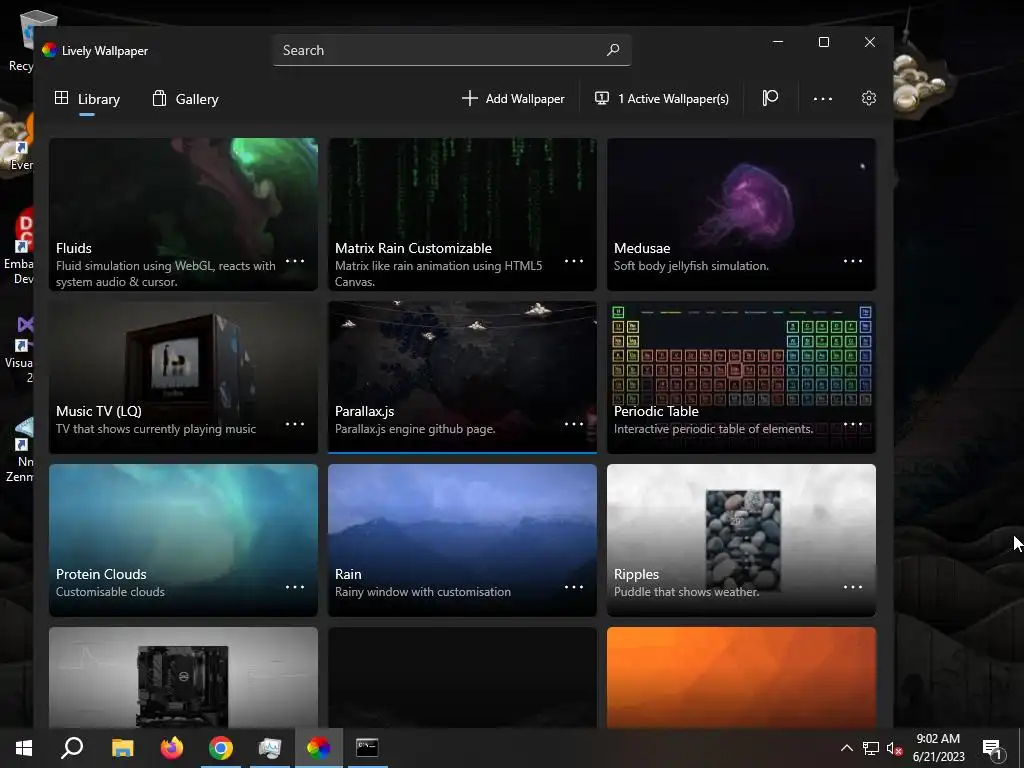
Task: Launch Google Chrome from the taskbar
Action: [221, 748]
